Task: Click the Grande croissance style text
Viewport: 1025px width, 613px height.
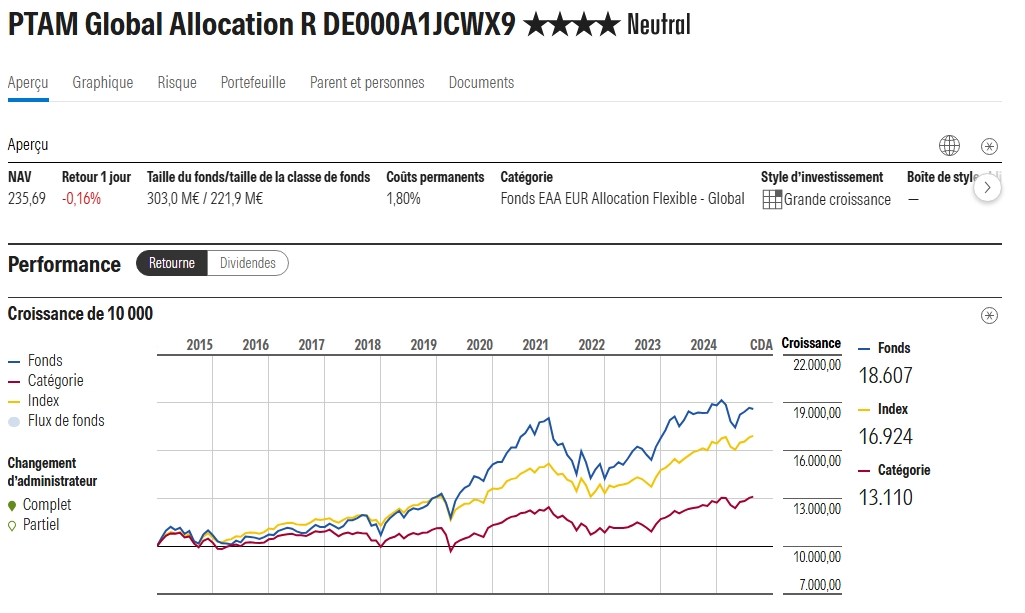Action: coord(837,199)
